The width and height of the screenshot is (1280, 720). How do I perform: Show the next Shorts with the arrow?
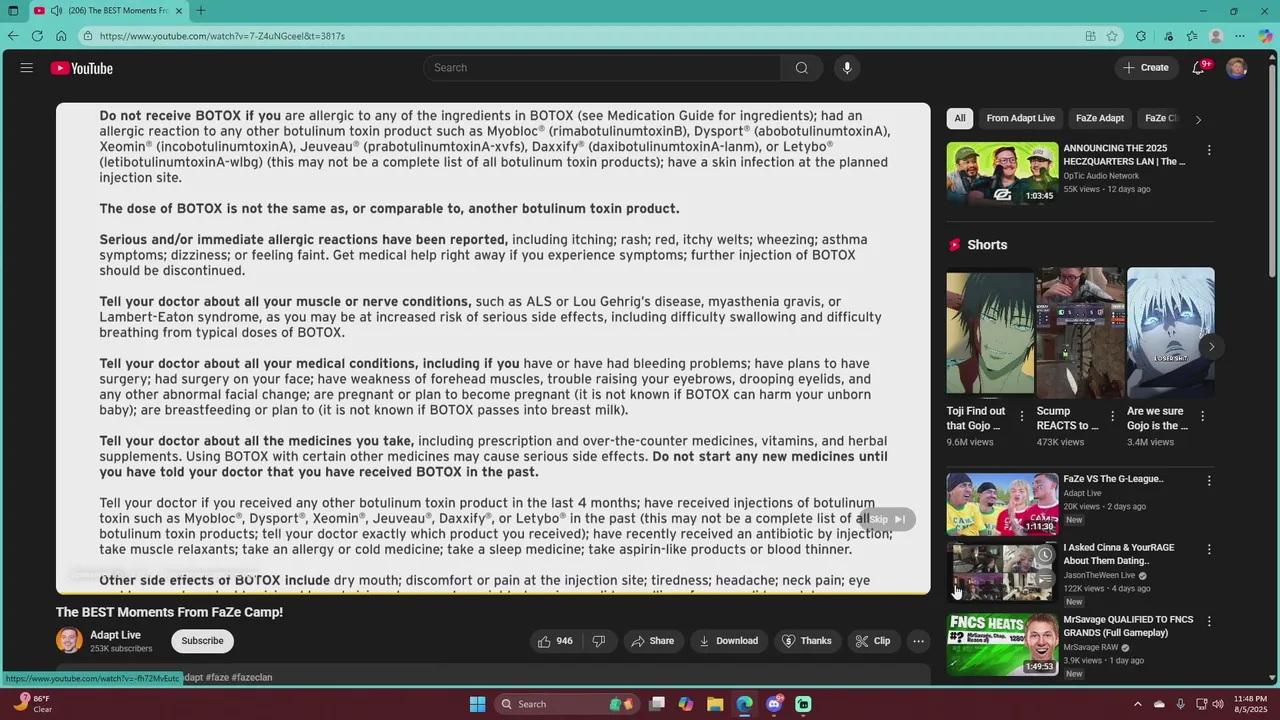[1211, 347]
